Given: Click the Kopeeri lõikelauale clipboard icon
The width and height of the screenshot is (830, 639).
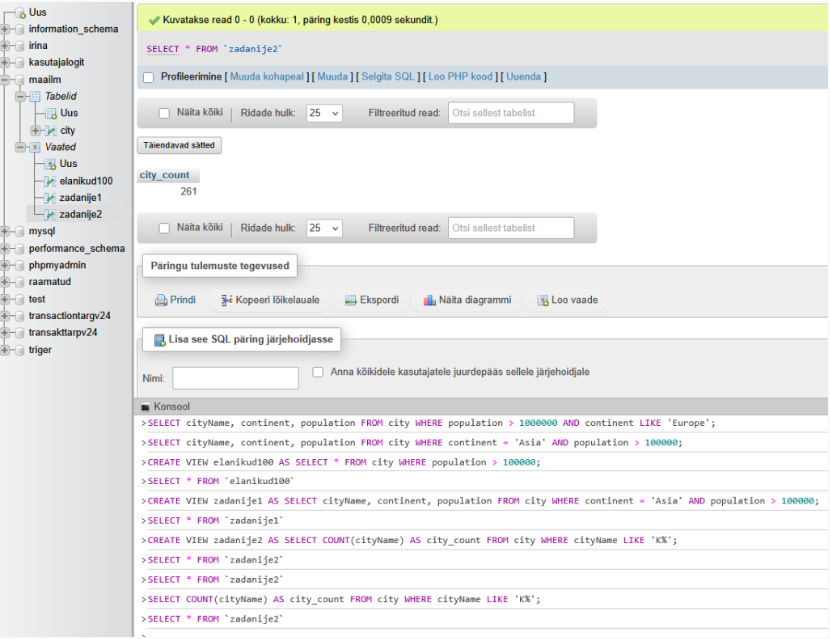Looking at the screenshot, I should tap(227, 300).
